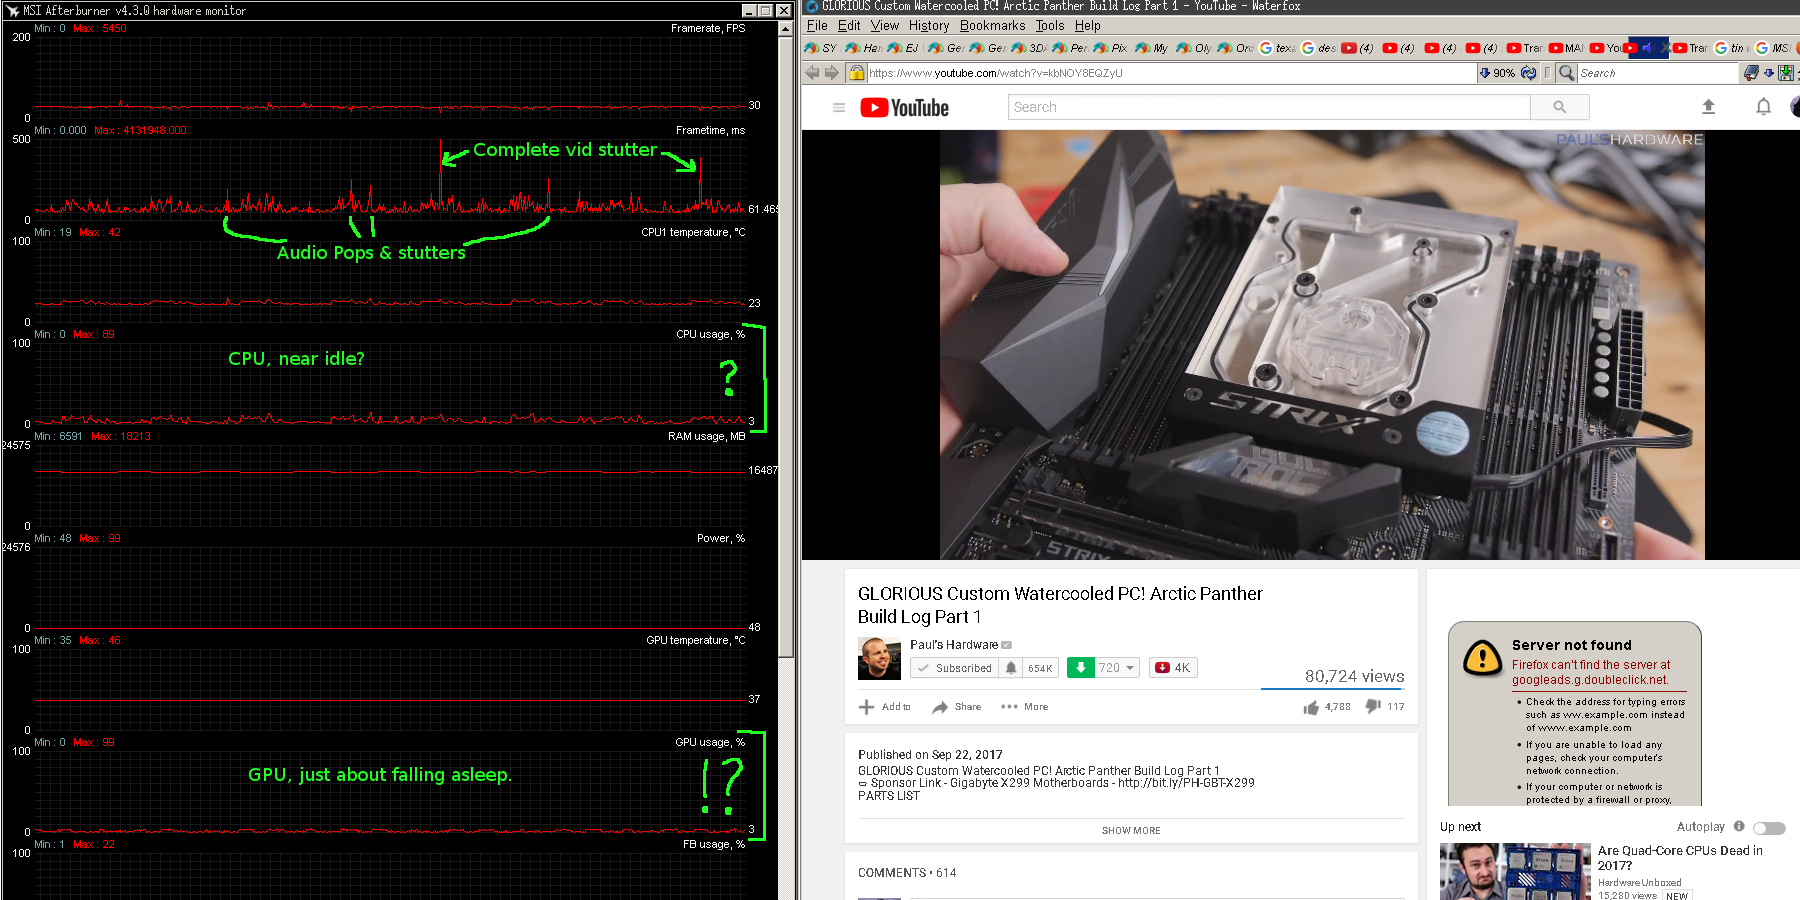Click the search engine magnifier in Waterfox toolbar
This screenshot has width=1800, height=900.
[x=1567, y=73]
